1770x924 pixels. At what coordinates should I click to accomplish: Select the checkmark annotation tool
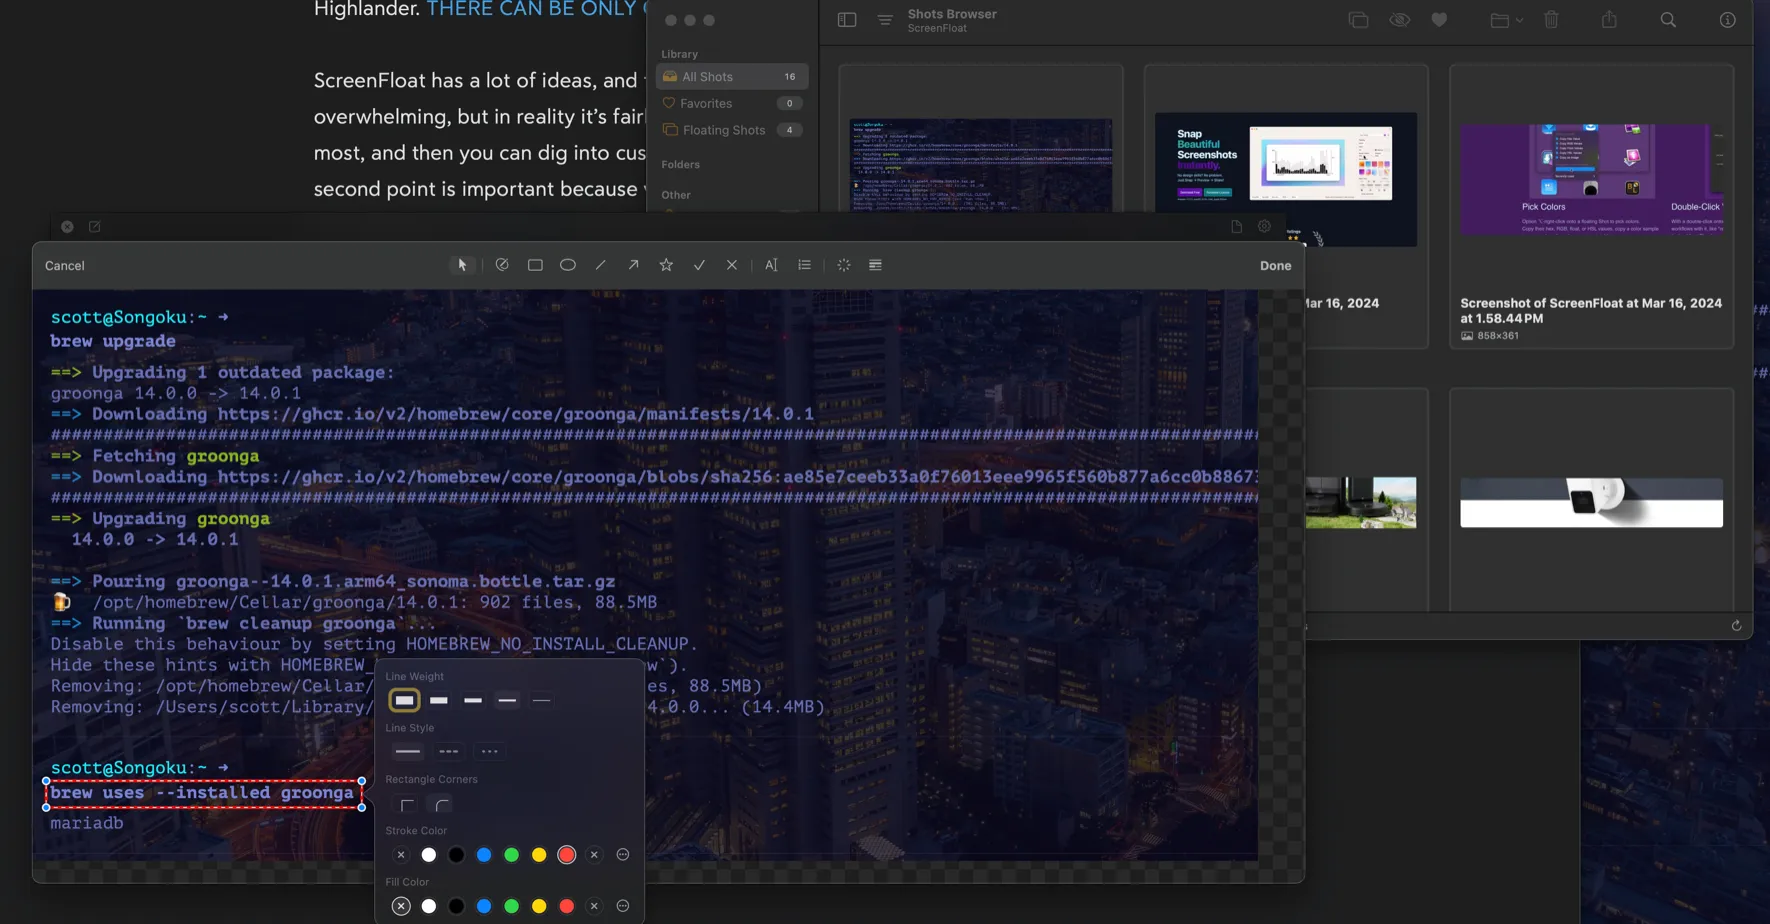point(699,264)
